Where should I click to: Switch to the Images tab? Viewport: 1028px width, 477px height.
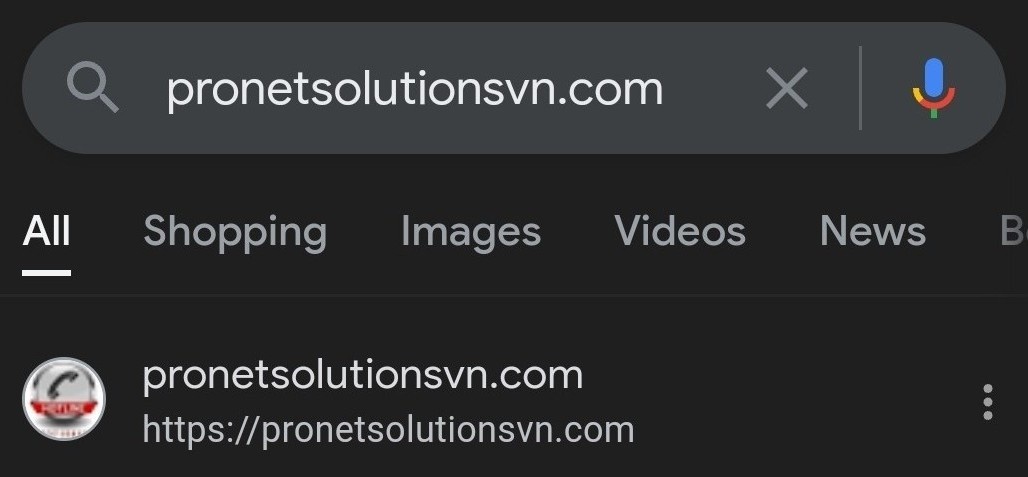[471, 233]
